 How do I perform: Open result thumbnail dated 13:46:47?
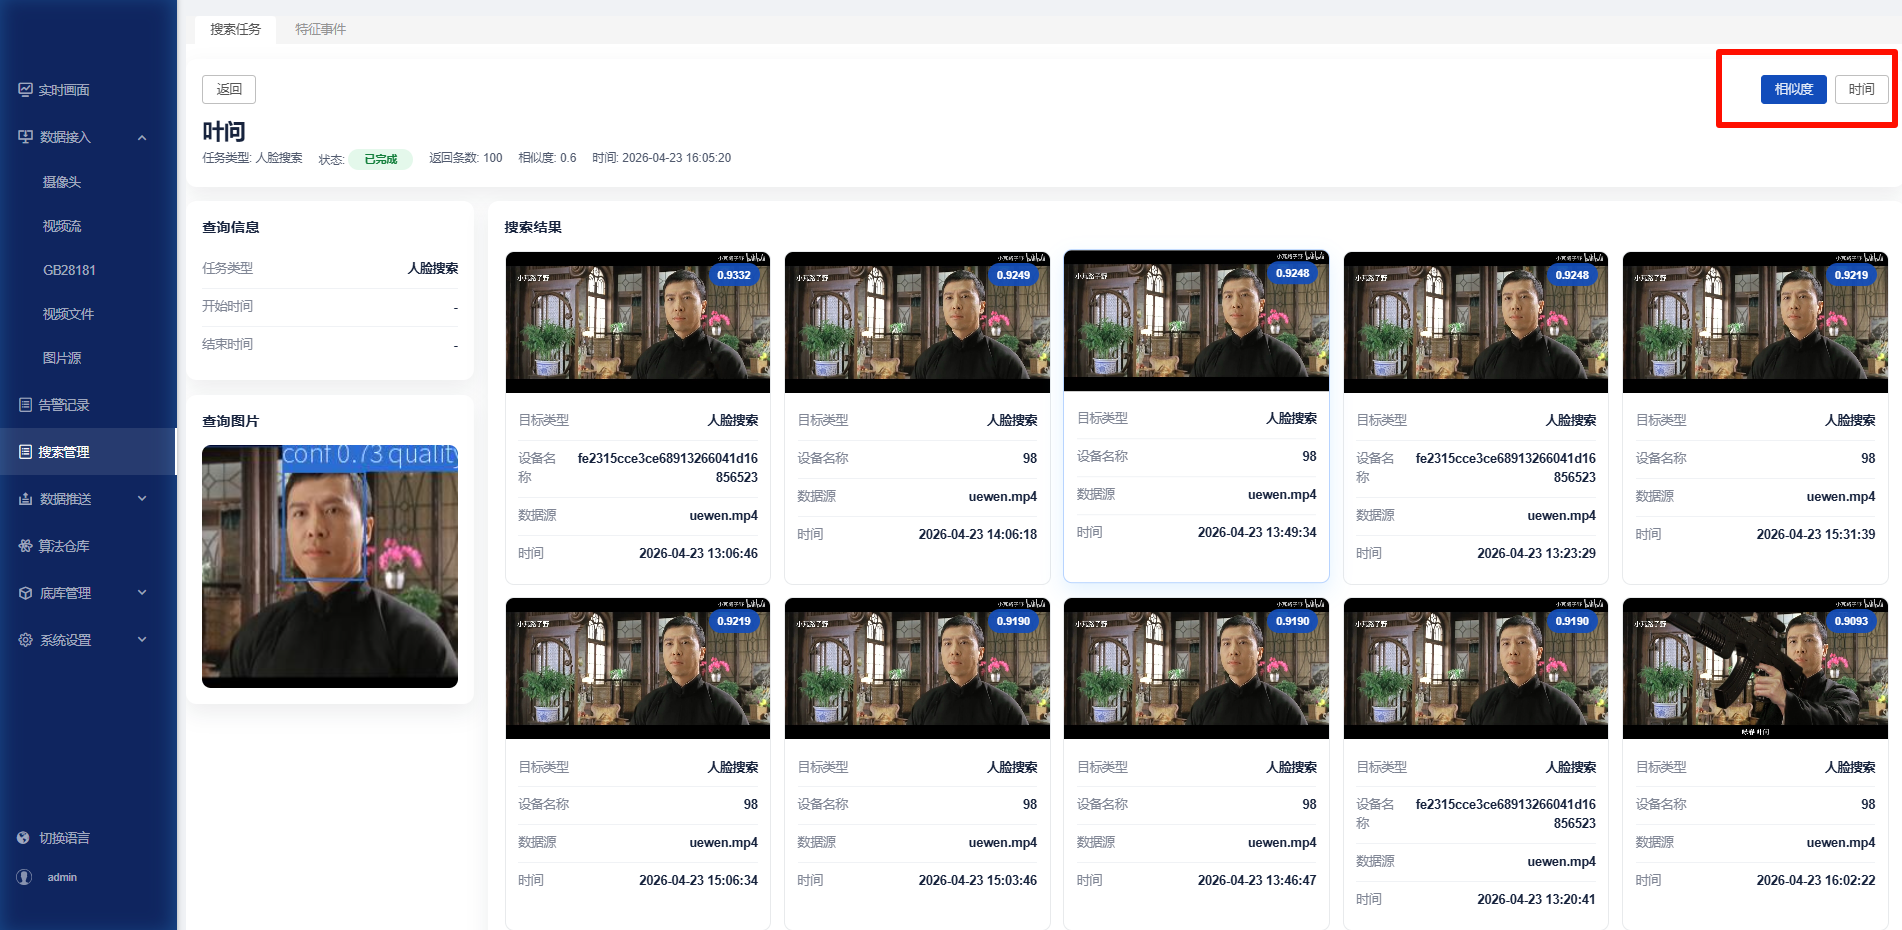pyautogui.click(x=1196, y=668)
